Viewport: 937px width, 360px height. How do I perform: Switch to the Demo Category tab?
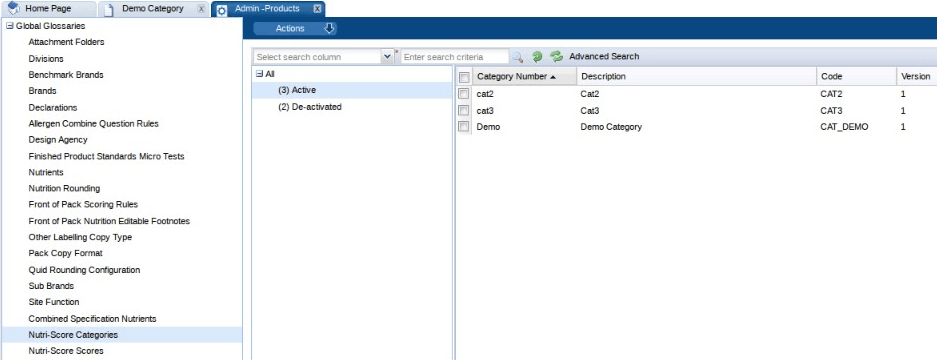[x=152, y=9]
